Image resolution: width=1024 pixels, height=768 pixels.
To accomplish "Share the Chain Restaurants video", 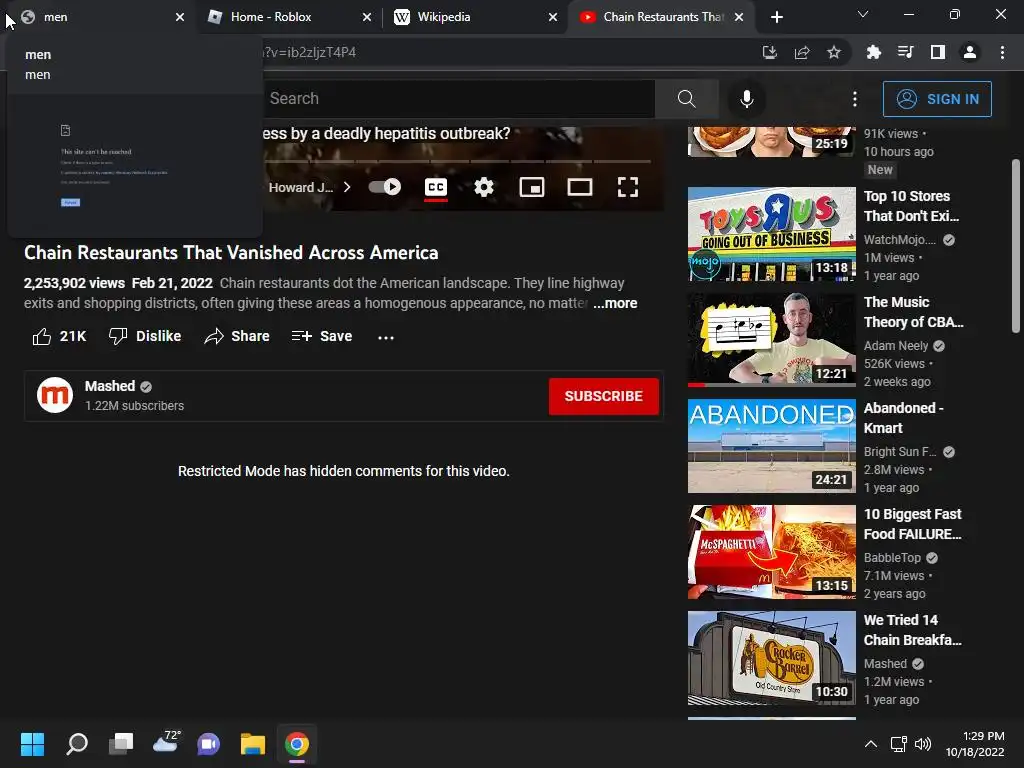I will 236,336.
